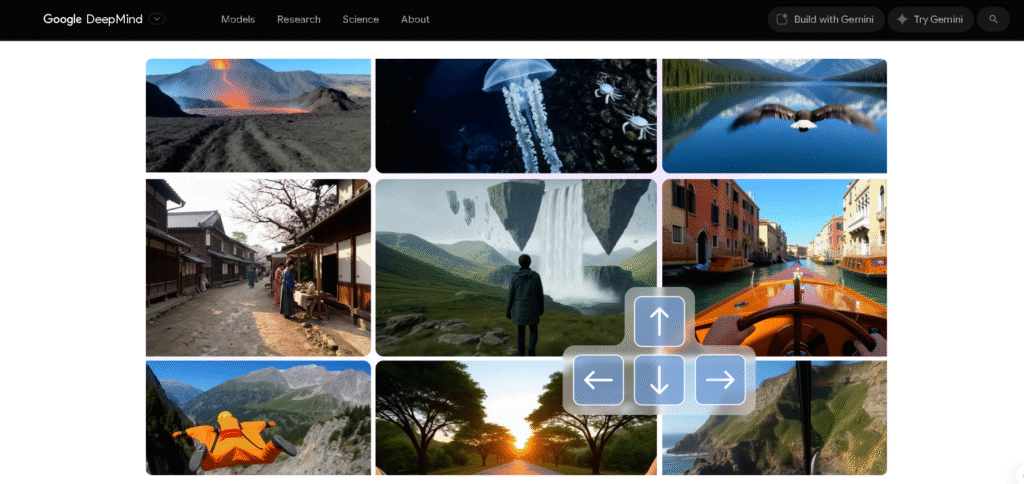The height and width of the screenshot is (484, 1024).
Task: Open the Models menu
Action: 238,19
